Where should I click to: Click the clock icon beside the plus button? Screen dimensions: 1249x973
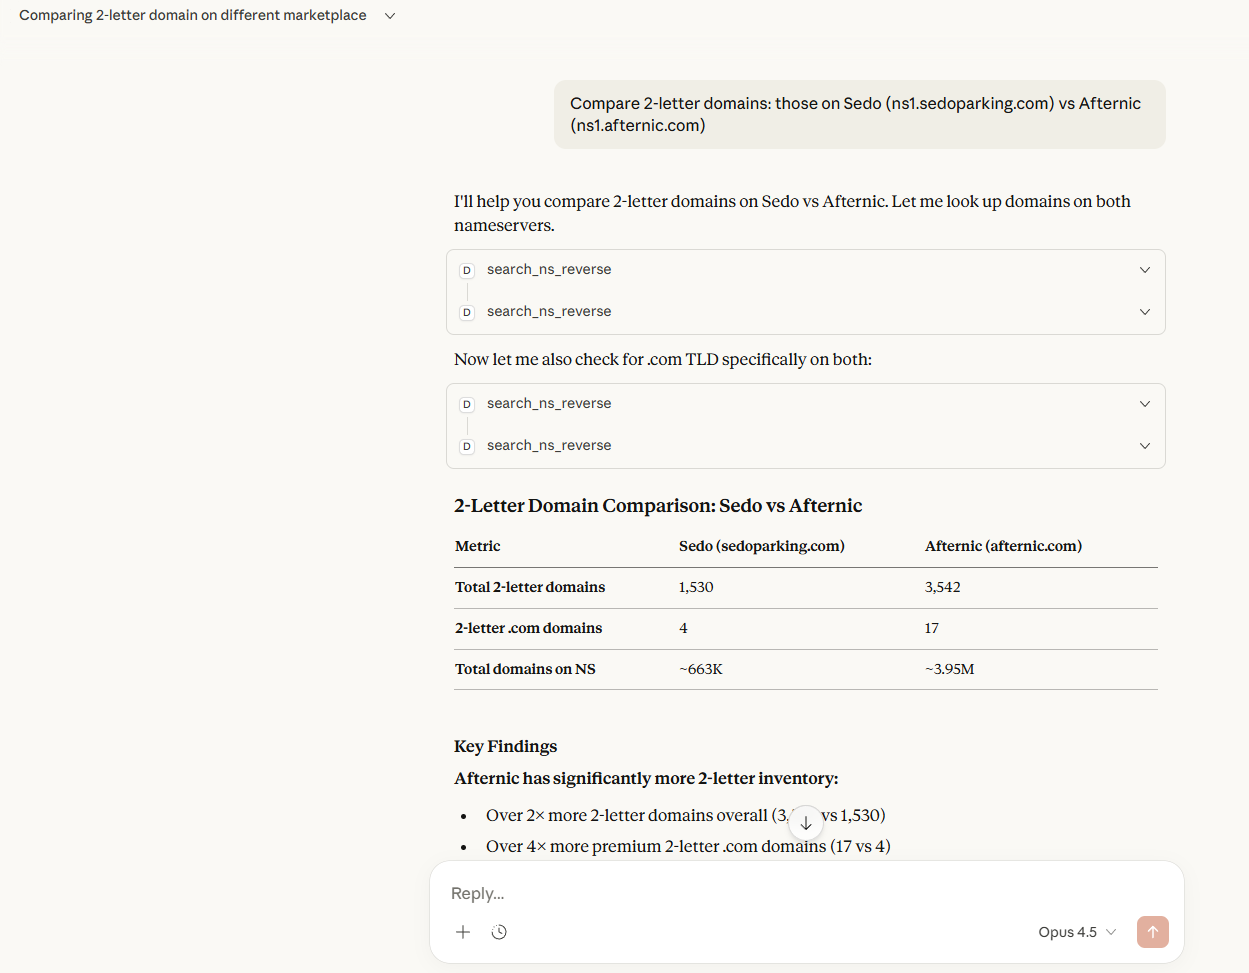pyautogui.click(x=499, y=932)
